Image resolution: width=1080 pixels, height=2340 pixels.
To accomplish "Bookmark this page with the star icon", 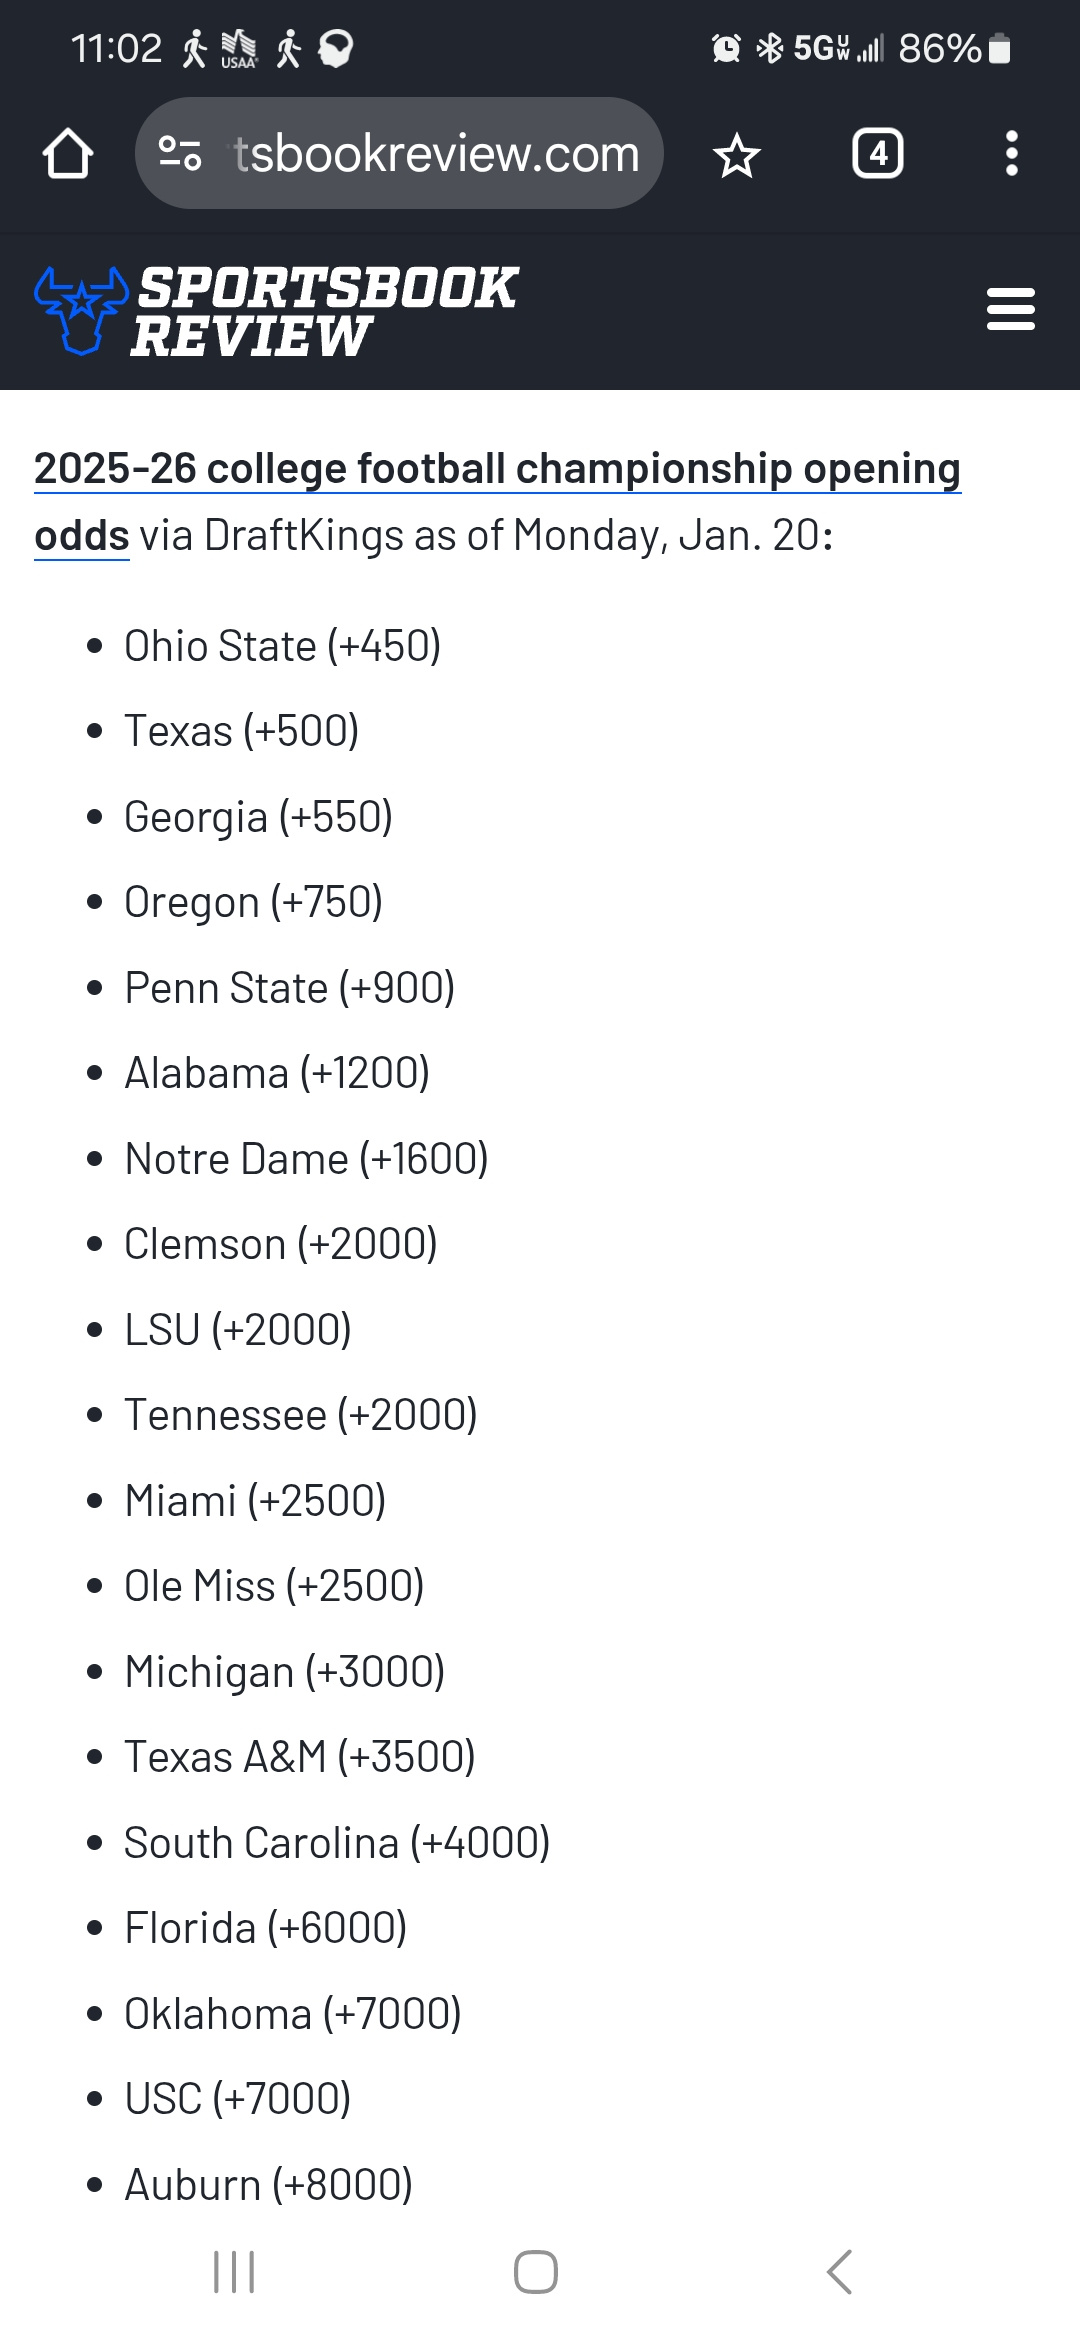I will (x=737, y=155).
